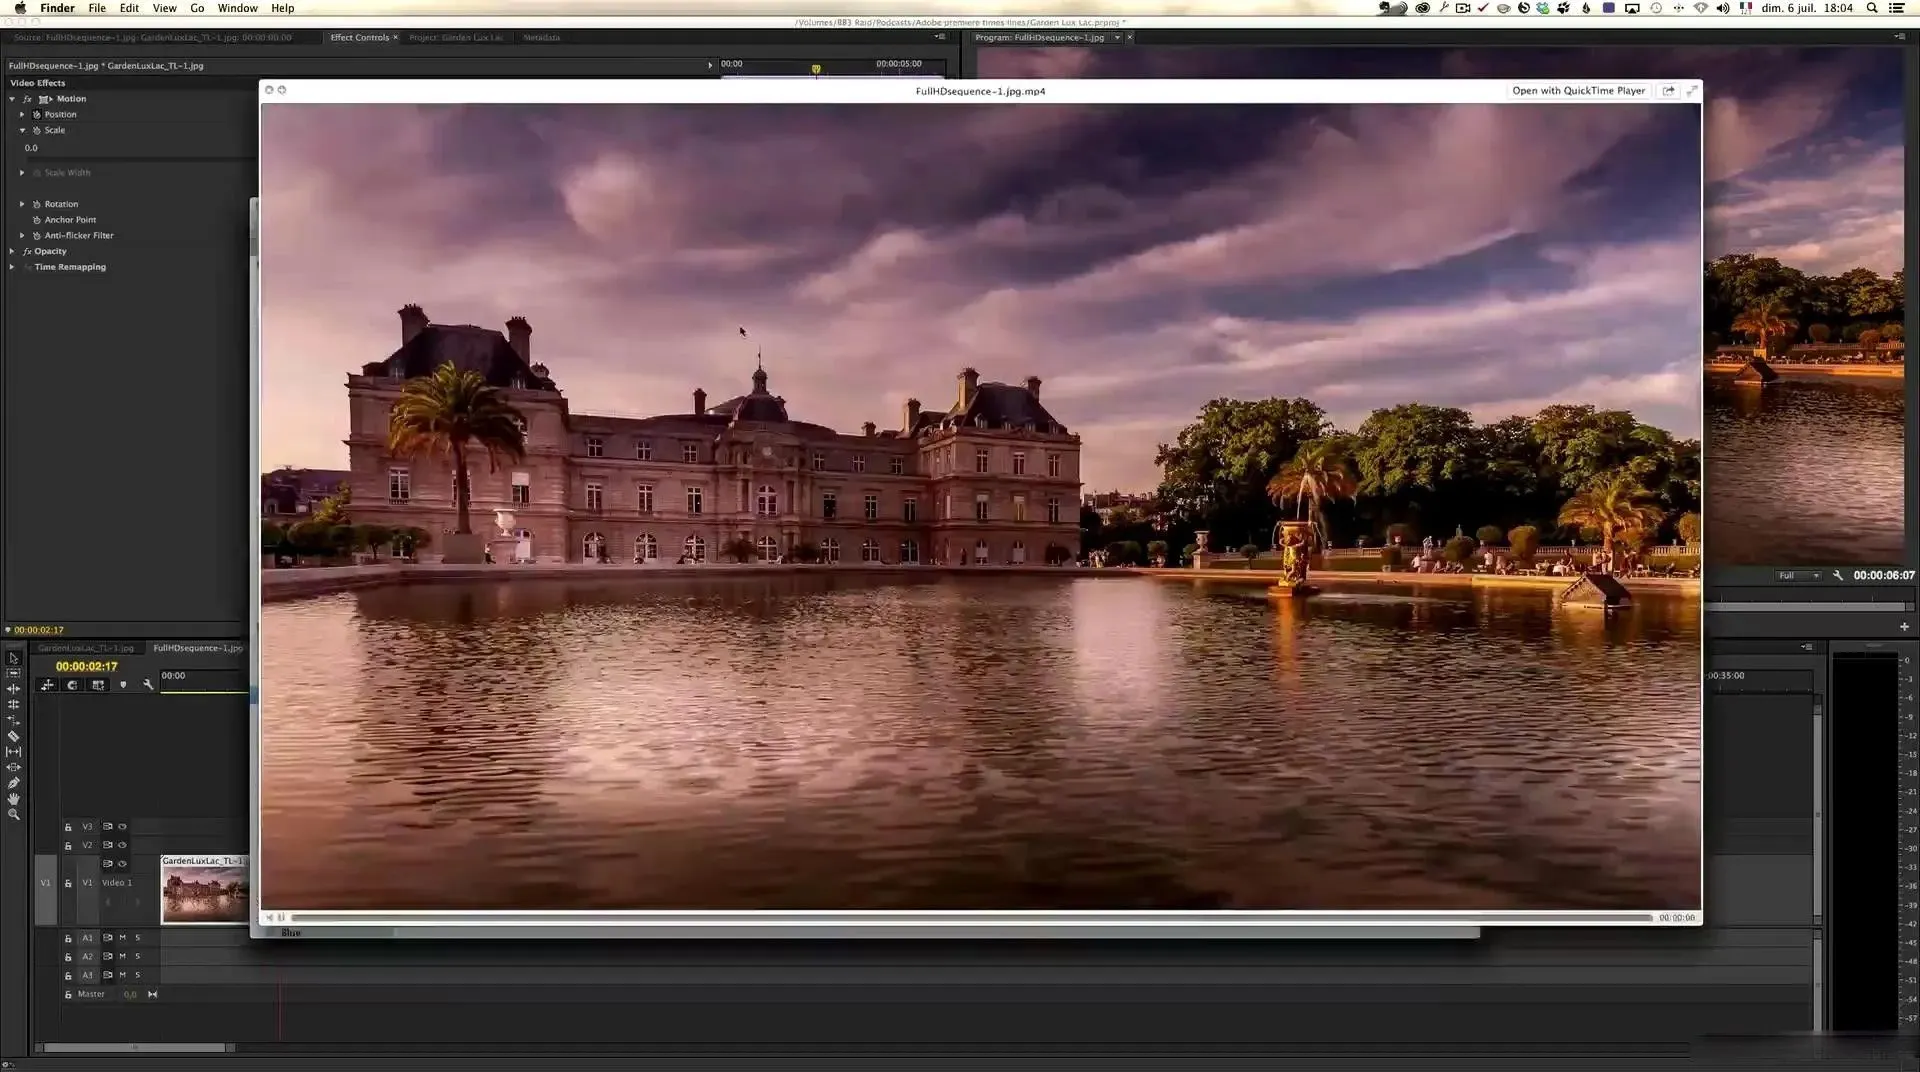Select the Selection arrow tool in Premiere
Viewport: 1920px width, 1072px height.
13,658
